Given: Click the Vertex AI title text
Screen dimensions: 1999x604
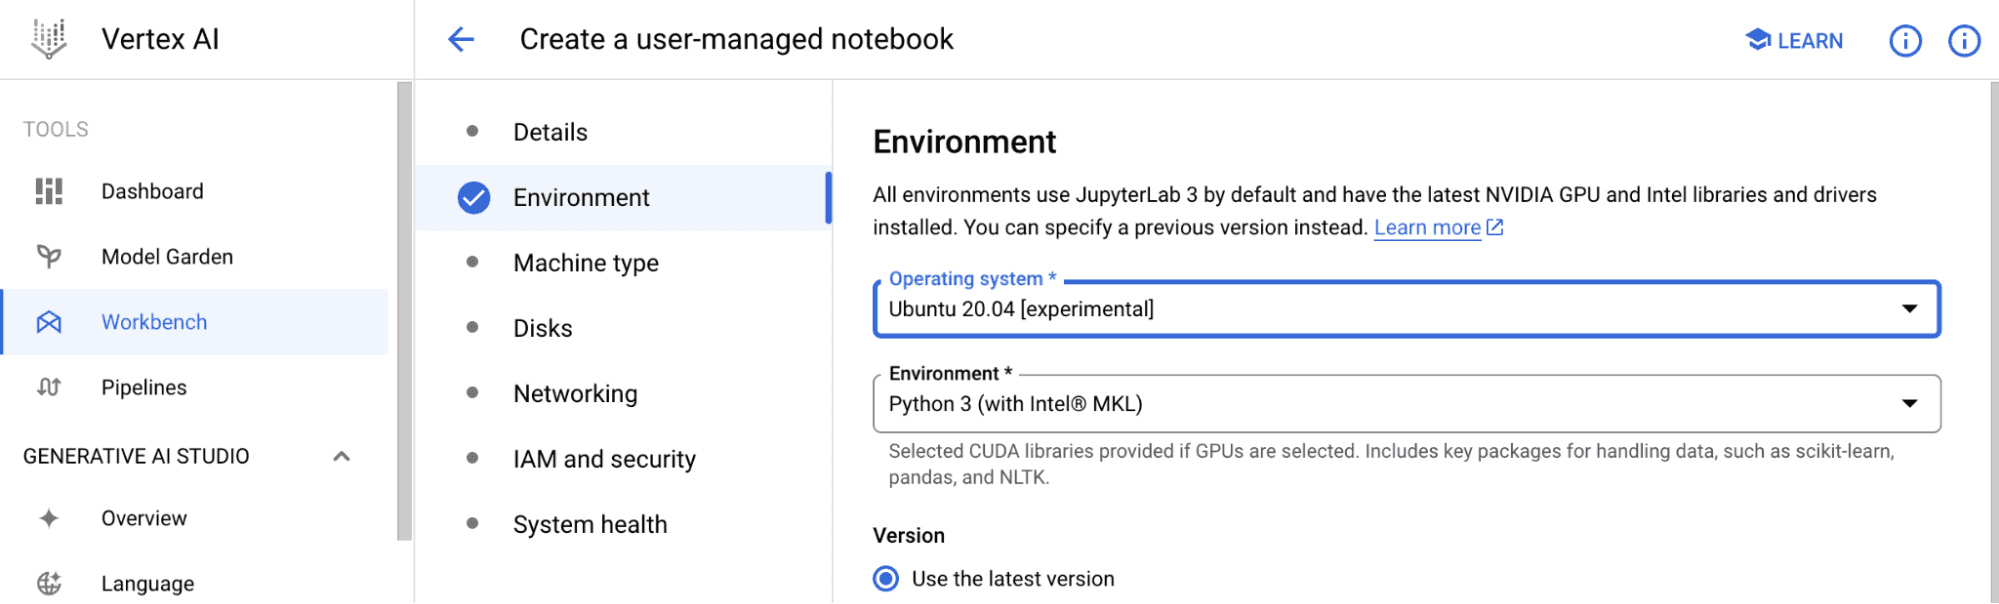Looking at the screenshot, I should [x=160, y=39].
